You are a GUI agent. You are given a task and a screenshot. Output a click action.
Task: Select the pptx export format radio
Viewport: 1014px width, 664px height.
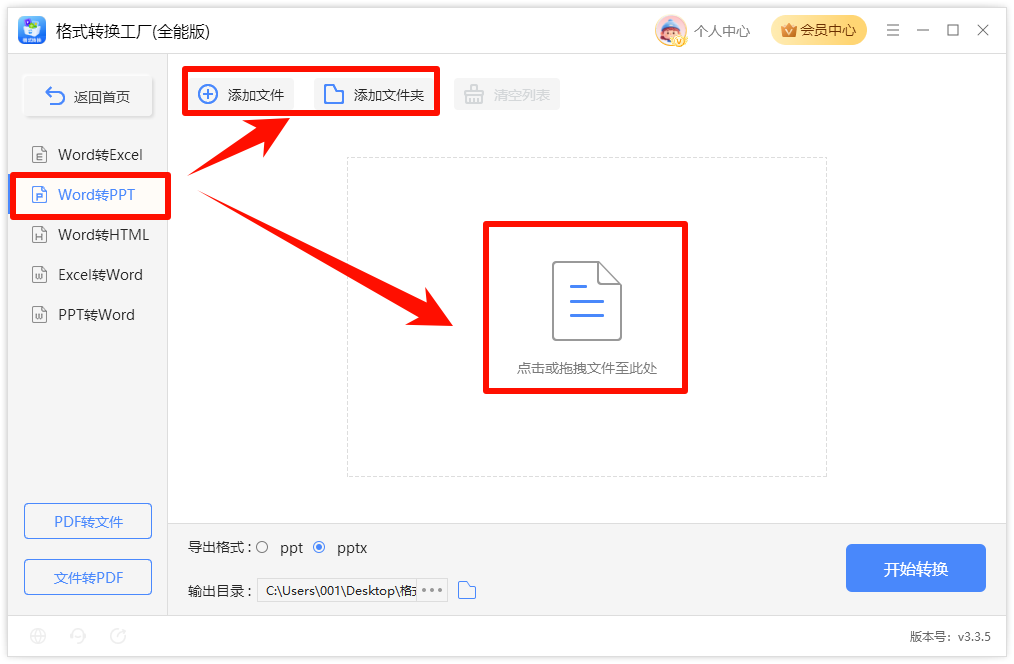point(319,548)
